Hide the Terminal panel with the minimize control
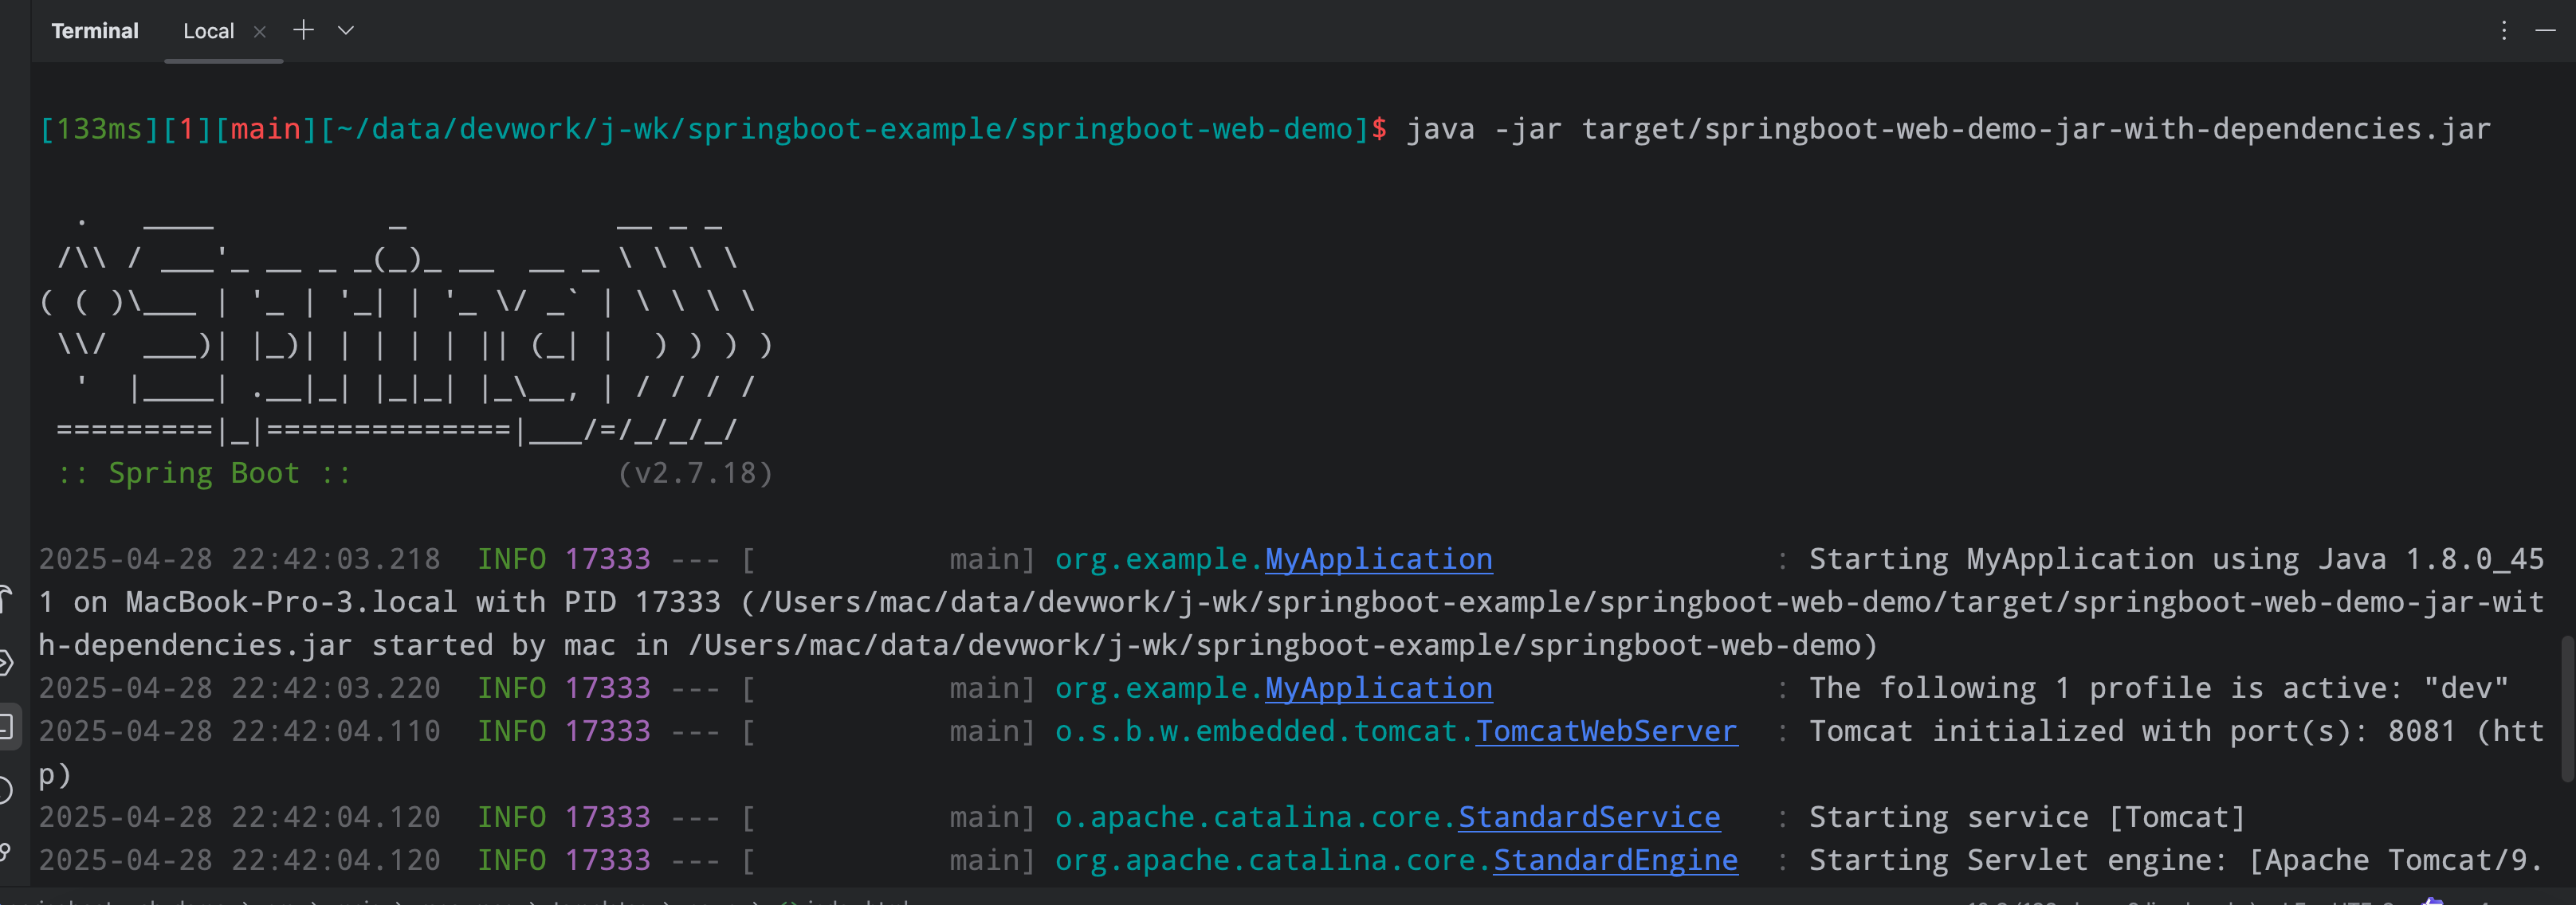The image size is (2576, 905). coord(2548,30)
